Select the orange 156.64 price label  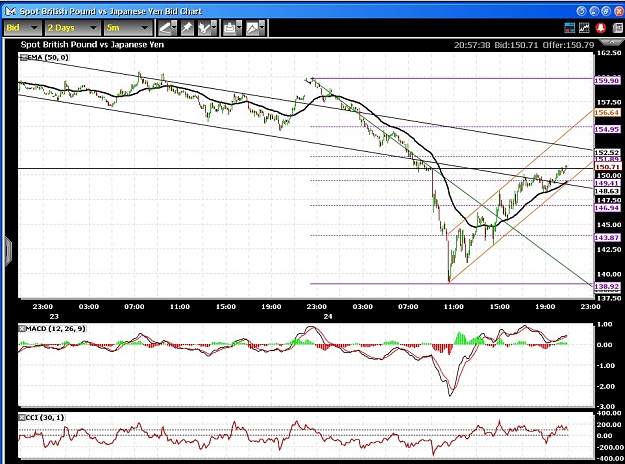(x=607, y=112)
